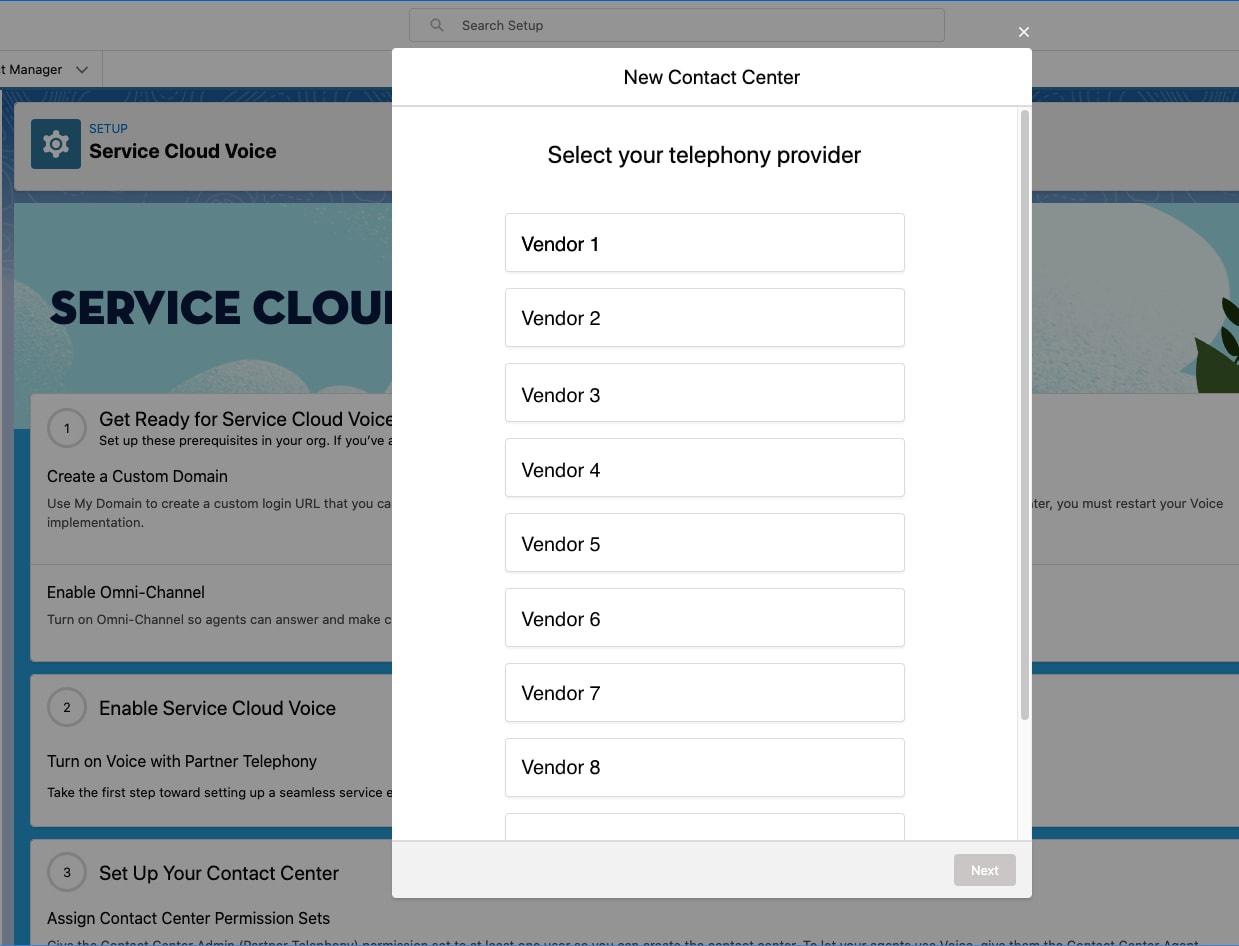This screenshot has width=1239, height=946.
Task: Click step 3 circle number
Action: [x=67, y=872]
